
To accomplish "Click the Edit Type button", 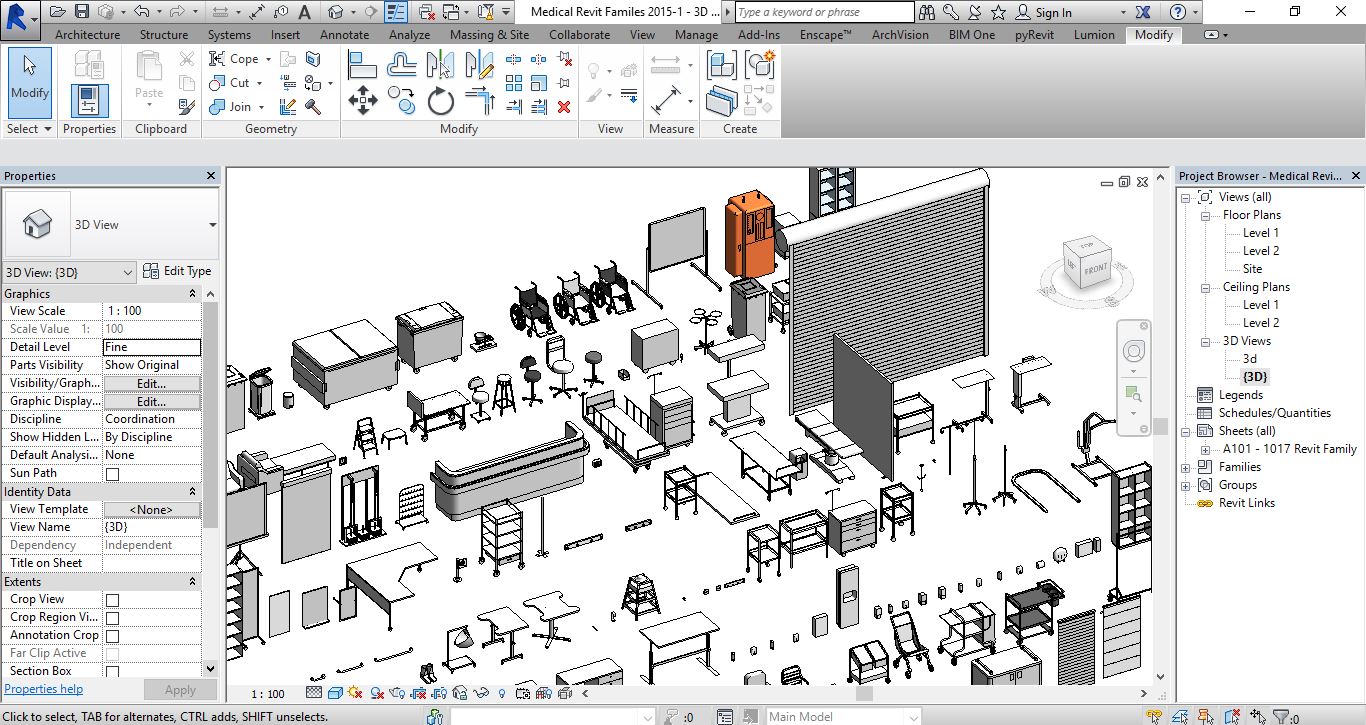I will tap(178, 271).
